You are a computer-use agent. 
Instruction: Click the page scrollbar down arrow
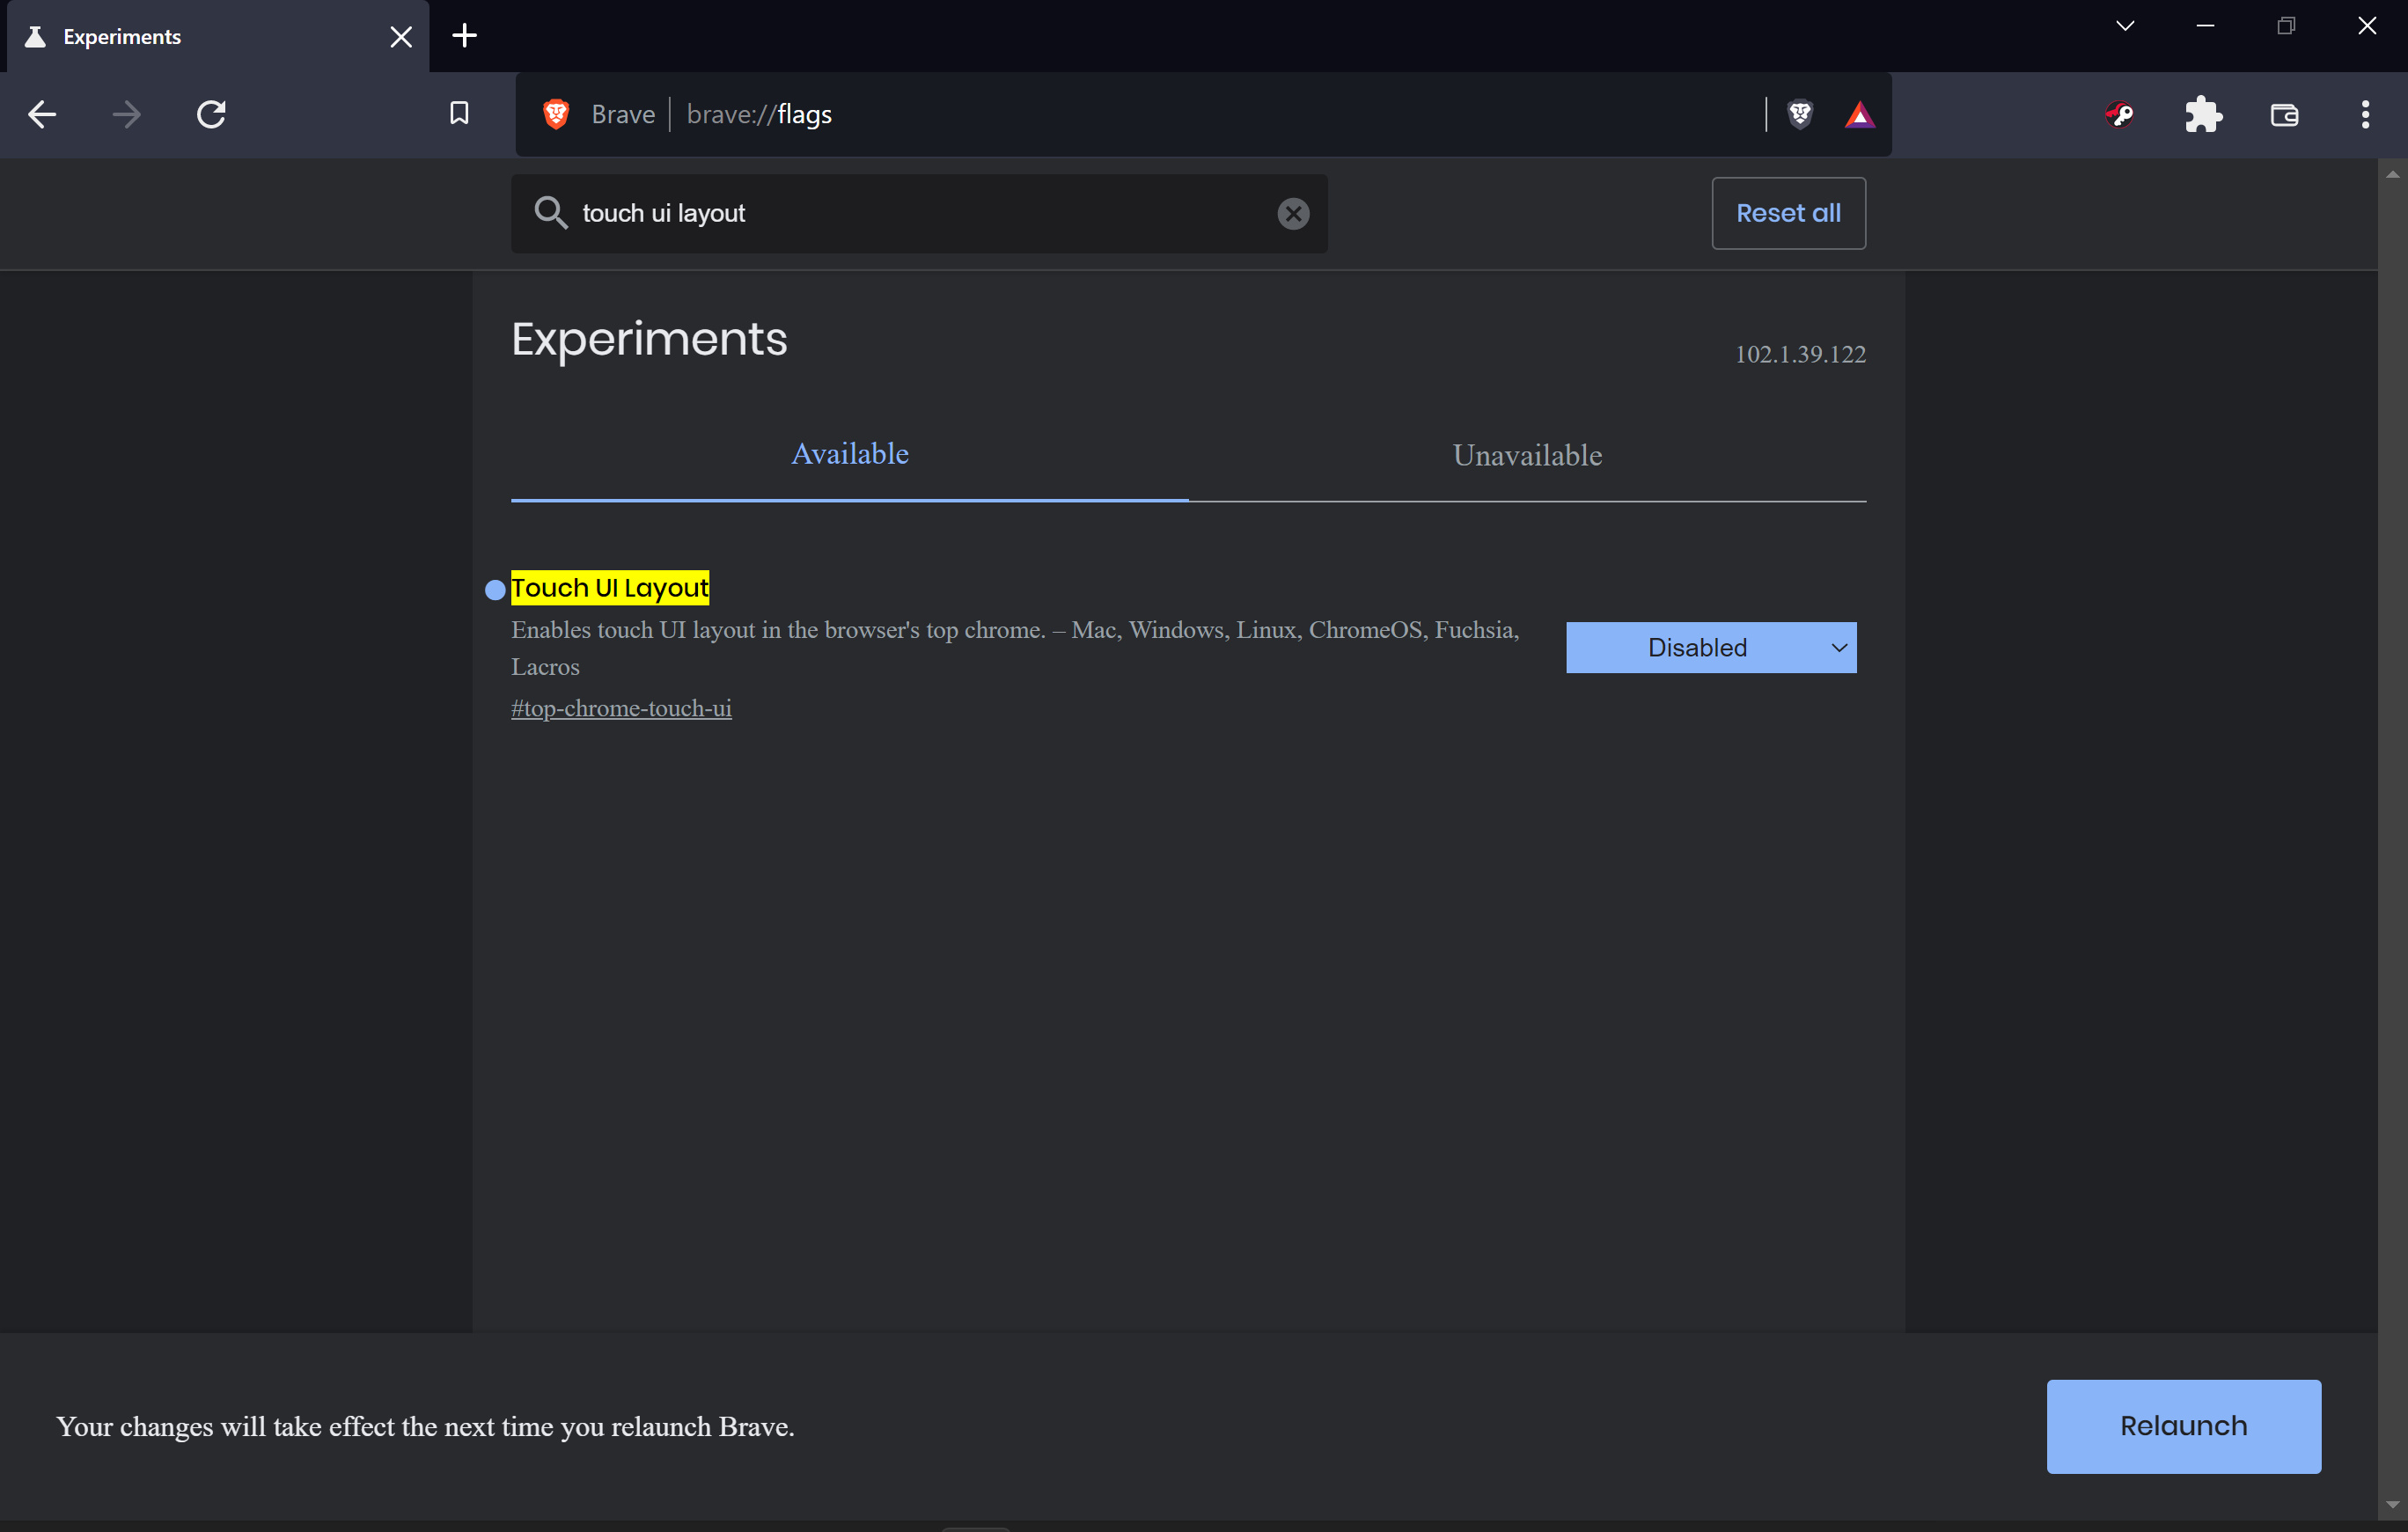pyautogui.click(x=2392, y=1505)
